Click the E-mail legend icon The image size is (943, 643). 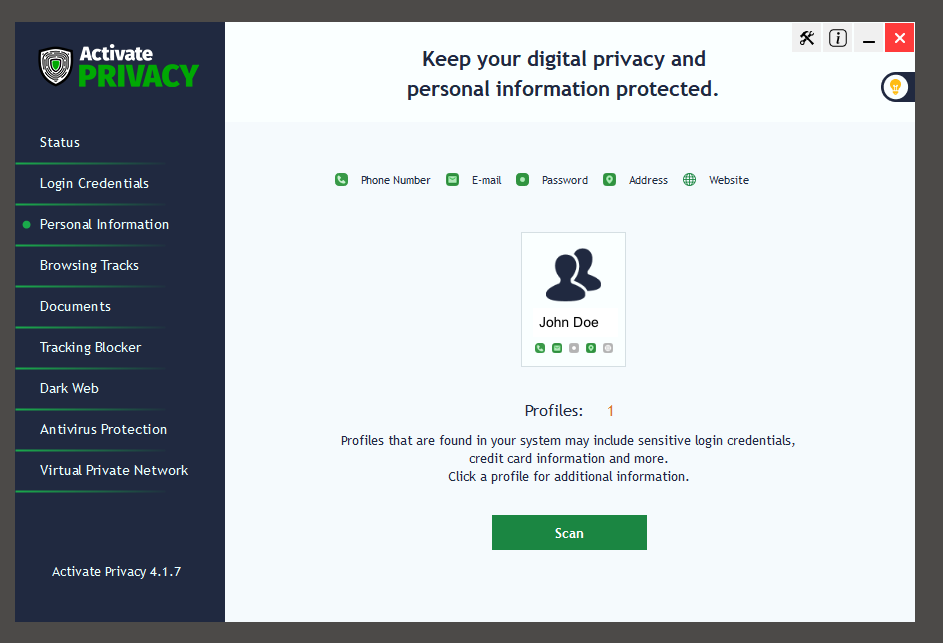[x=452, y=179]
